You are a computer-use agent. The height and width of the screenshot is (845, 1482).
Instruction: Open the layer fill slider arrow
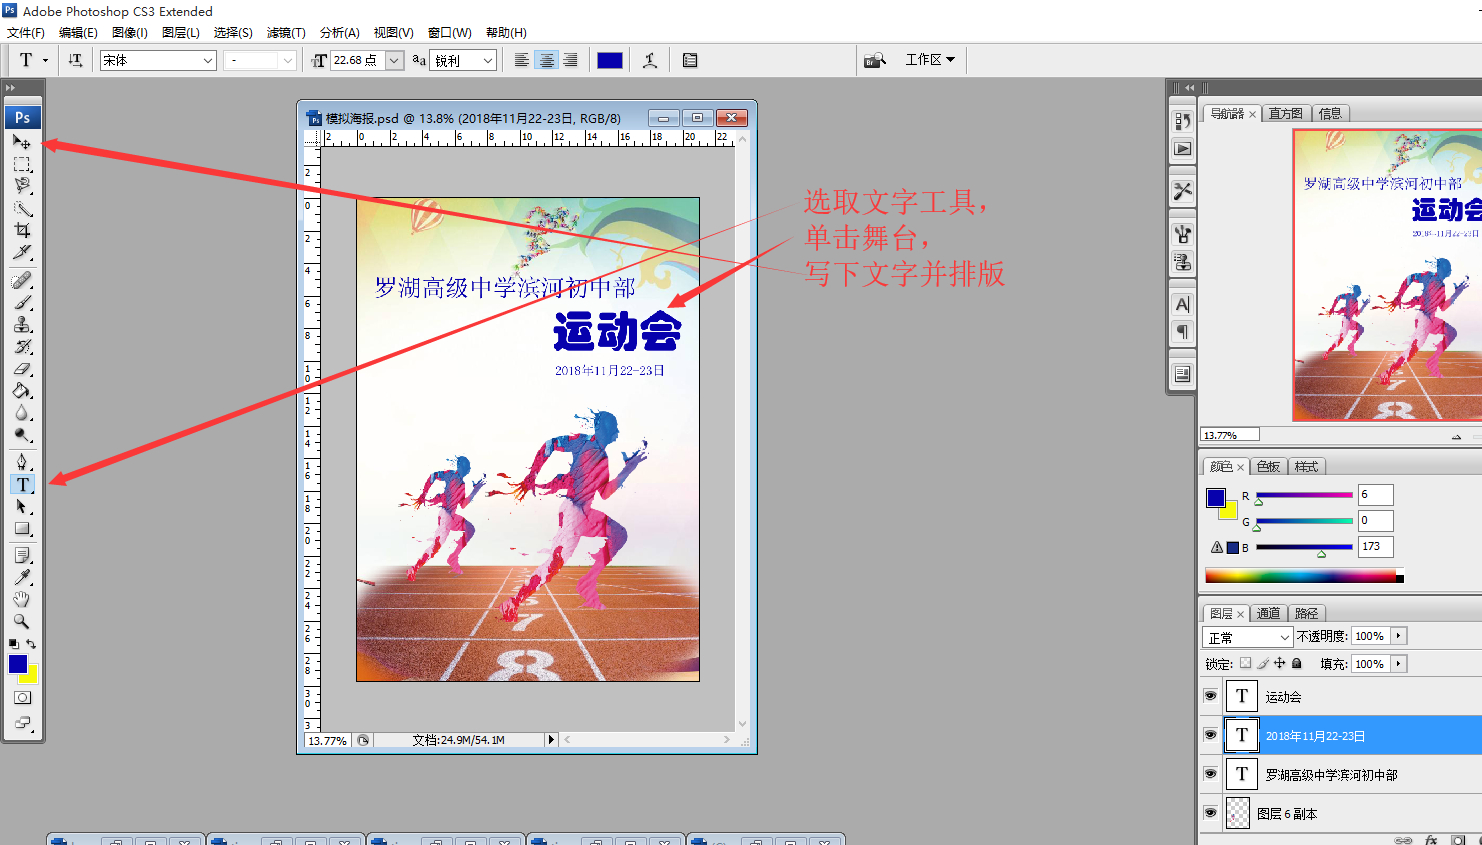[x=1399, y=663]
